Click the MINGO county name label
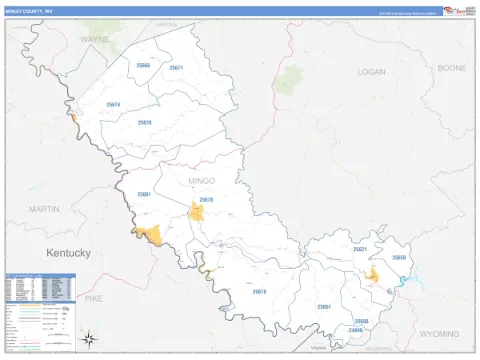This screenshot has height=360, width=480. (x=202, y=181)
